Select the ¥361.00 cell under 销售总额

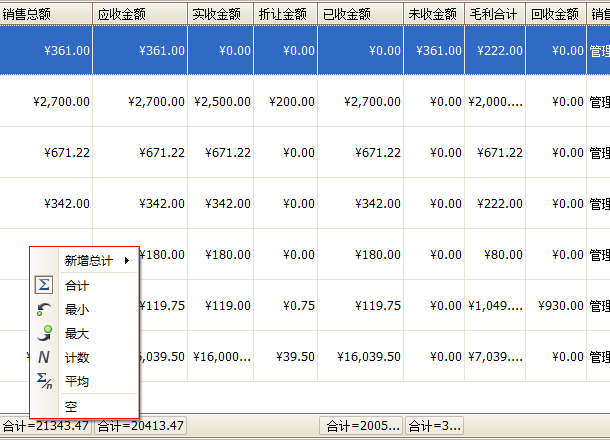pyautogui.click(x=46, y=50)
